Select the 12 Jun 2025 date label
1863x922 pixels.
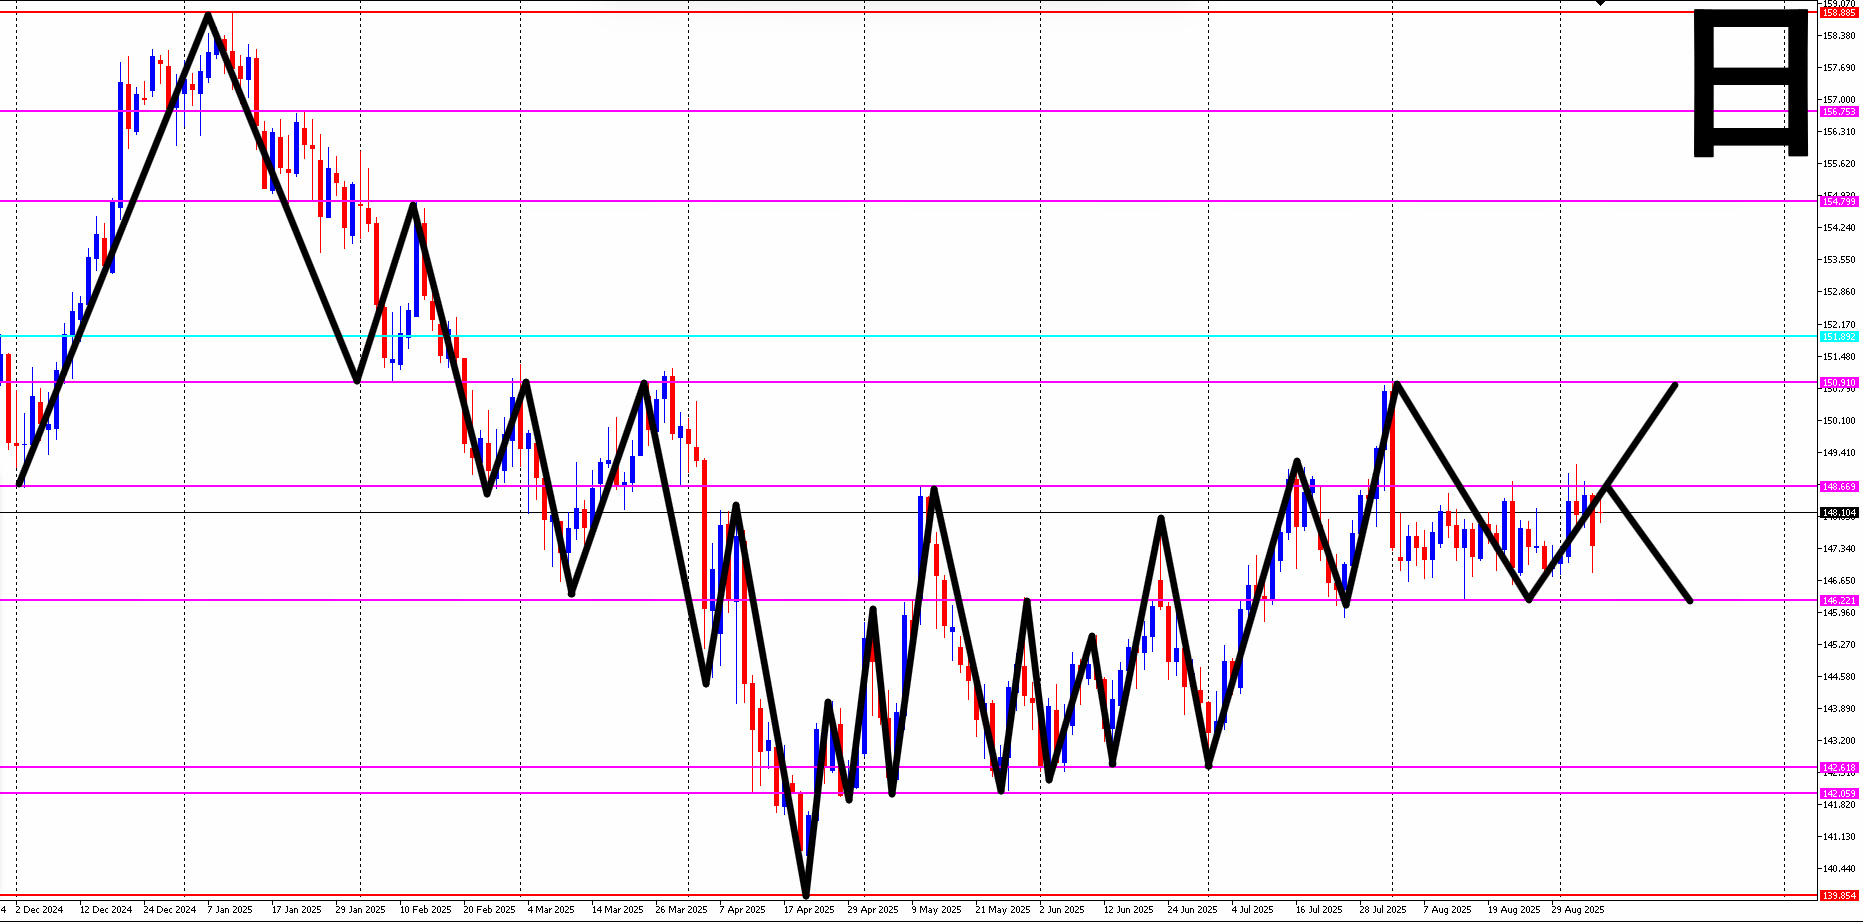(x=1129, y=910)
